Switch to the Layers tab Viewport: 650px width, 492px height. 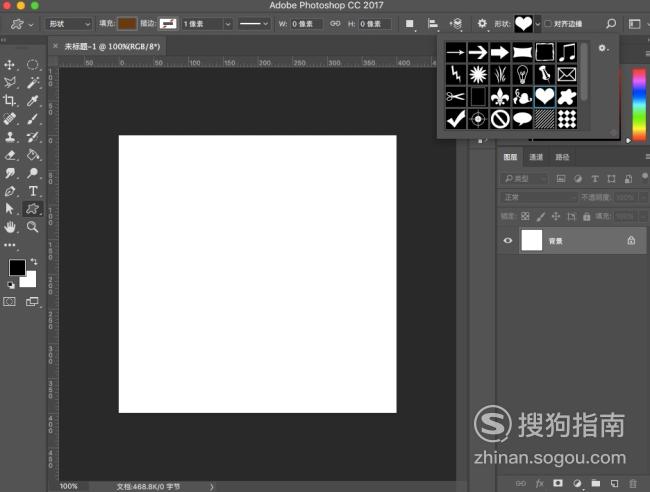click(x=510, y=157)
